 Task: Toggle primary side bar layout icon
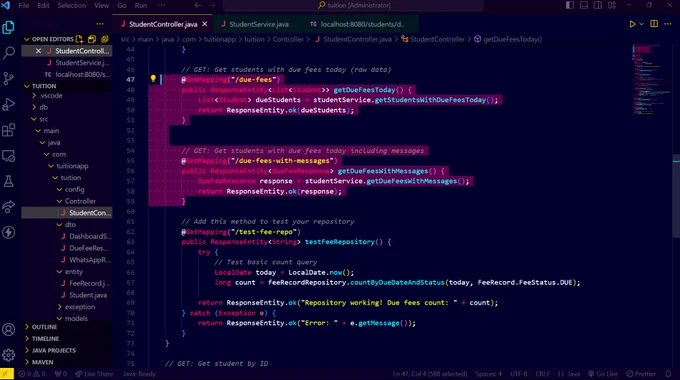pos(570,5)
